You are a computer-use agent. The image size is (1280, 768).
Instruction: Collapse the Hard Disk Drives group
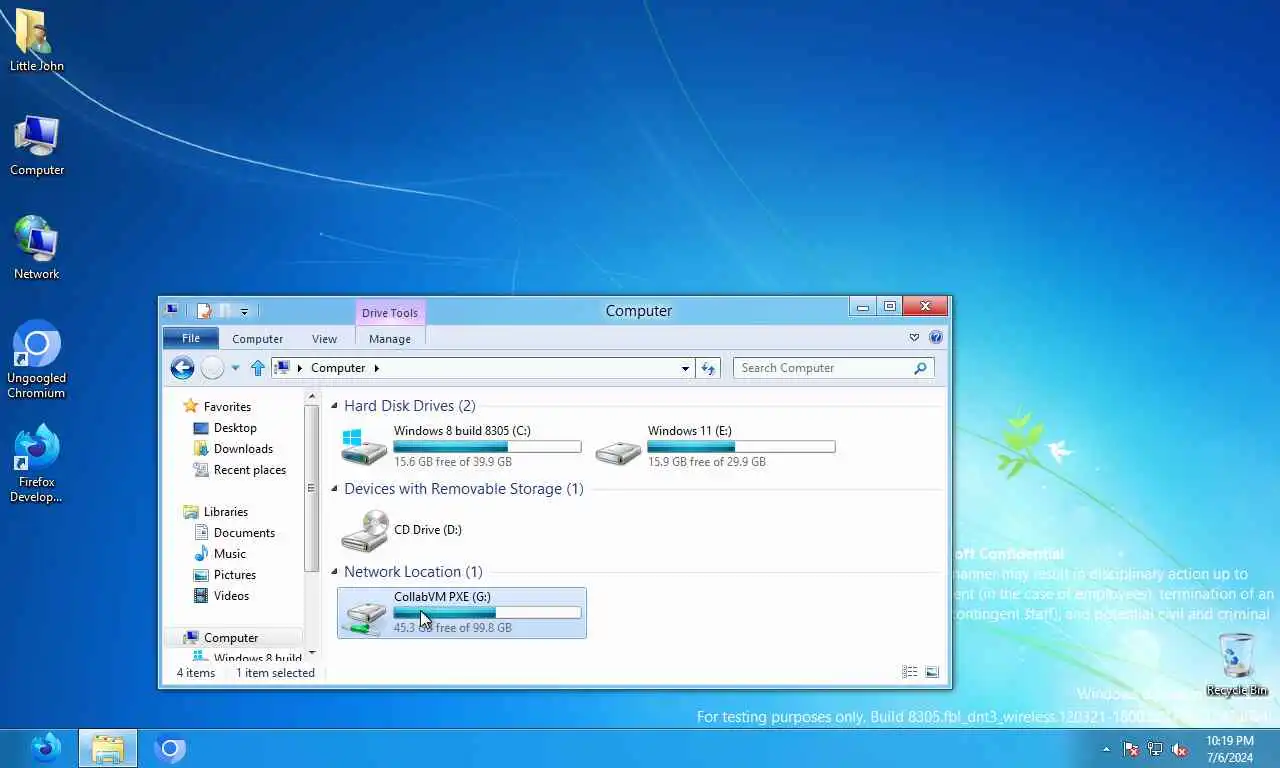(335, 406)
